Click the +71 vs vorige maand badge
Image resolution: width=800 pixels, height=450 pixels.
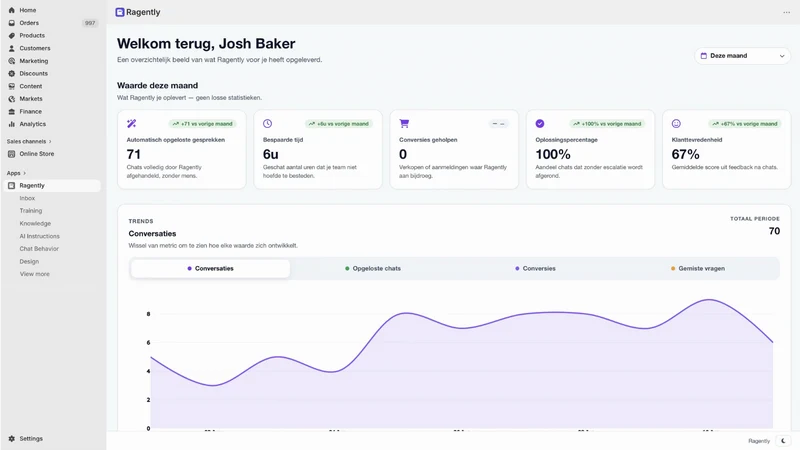point(203,123)
